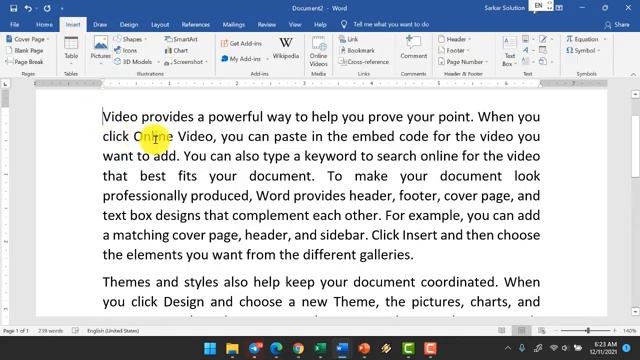This screenshot has height=360, width=640.
Task: Insert Pictures from the ribbon
Action: pos(100,51)
